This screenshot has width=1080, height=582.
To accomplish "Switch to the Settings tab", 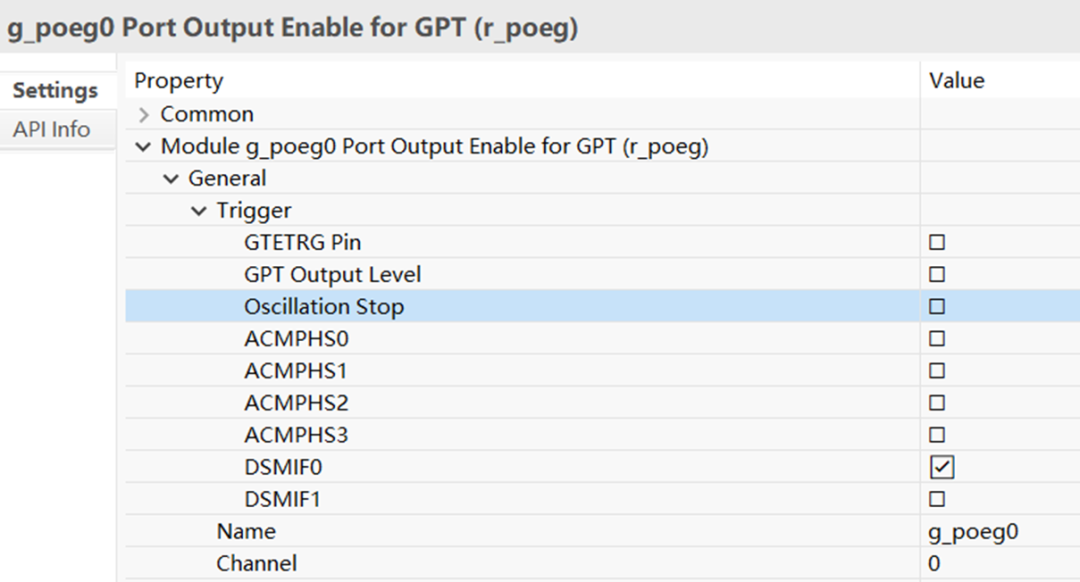I will (x=55, y=90).
